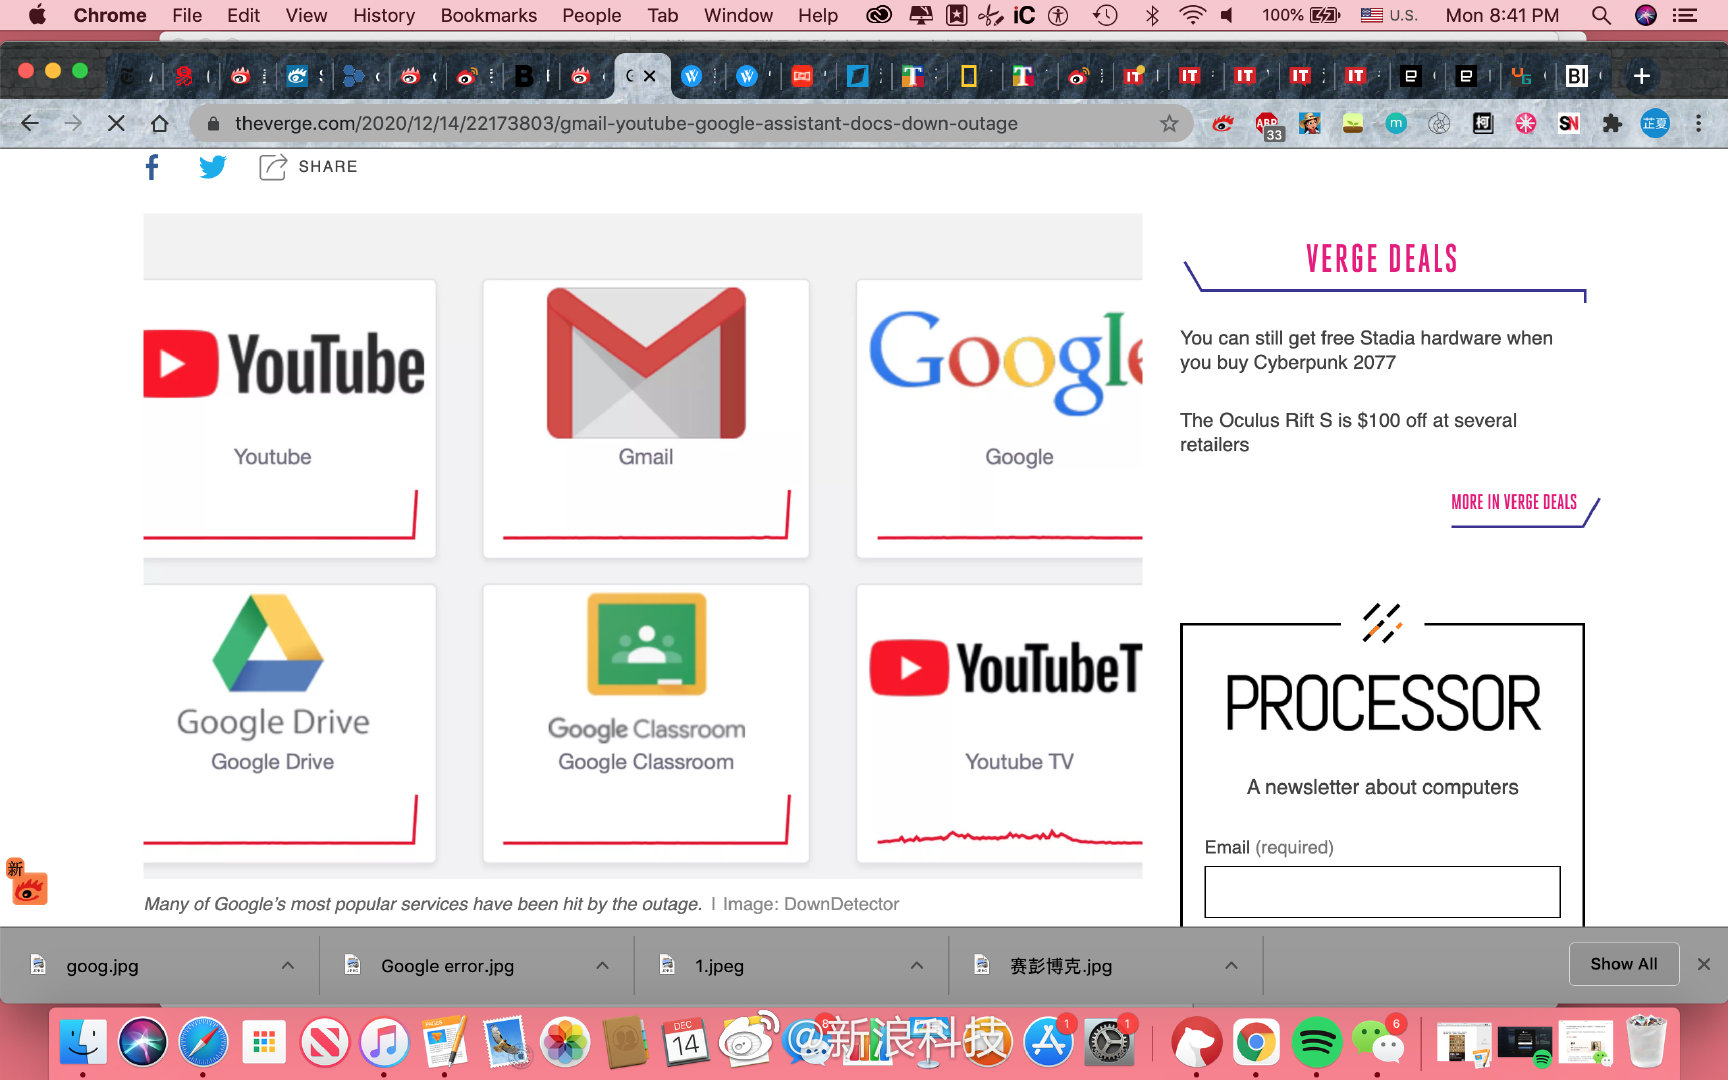1728x1080 pixels.
Task: Open chevron menu for 1.jpeg download
Action: (916, 965)
